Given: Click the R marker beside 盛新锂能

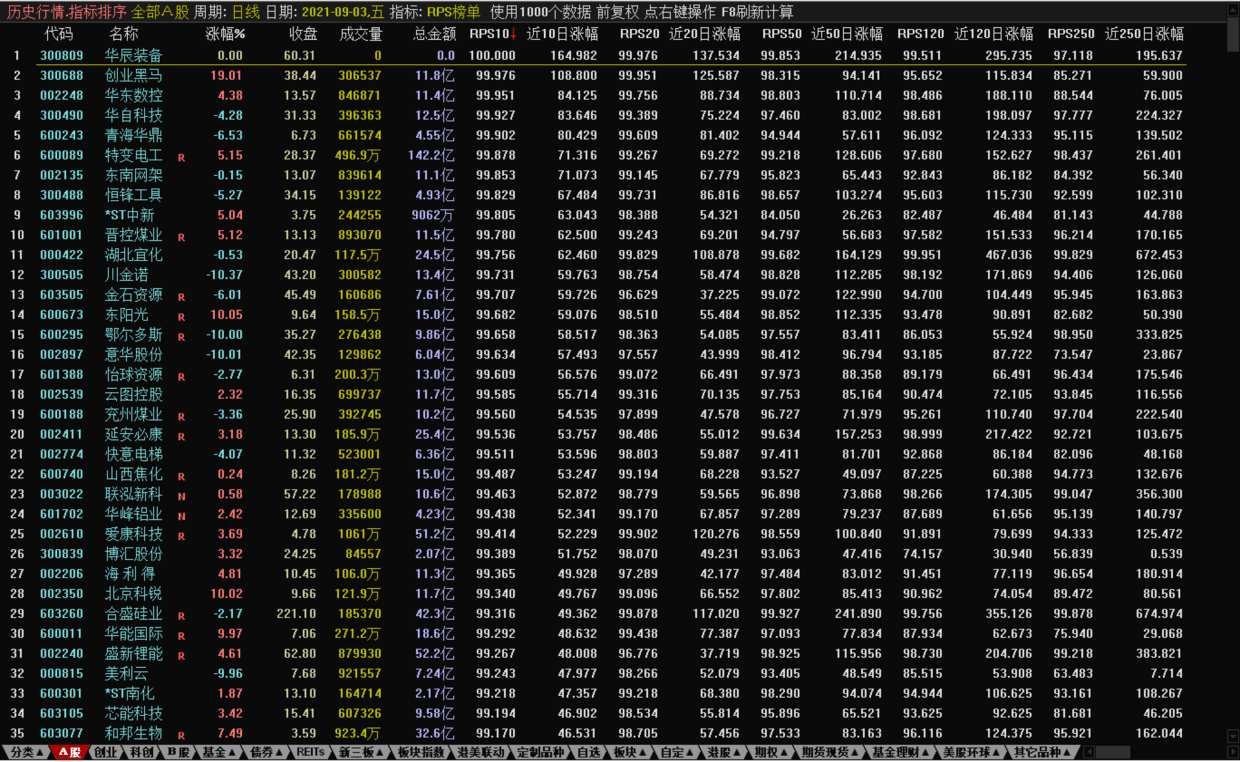Looking at the screenshot, I should 182,657.
